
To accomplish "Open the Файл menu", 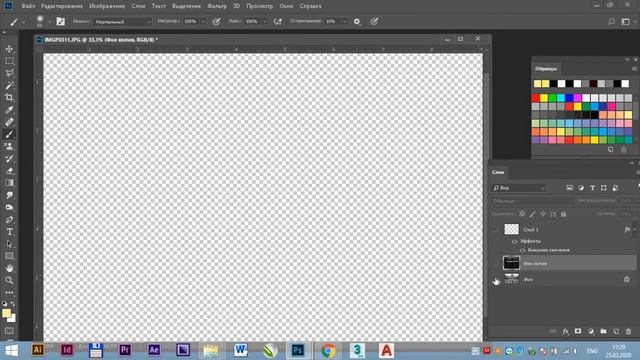I will point(28,6).
